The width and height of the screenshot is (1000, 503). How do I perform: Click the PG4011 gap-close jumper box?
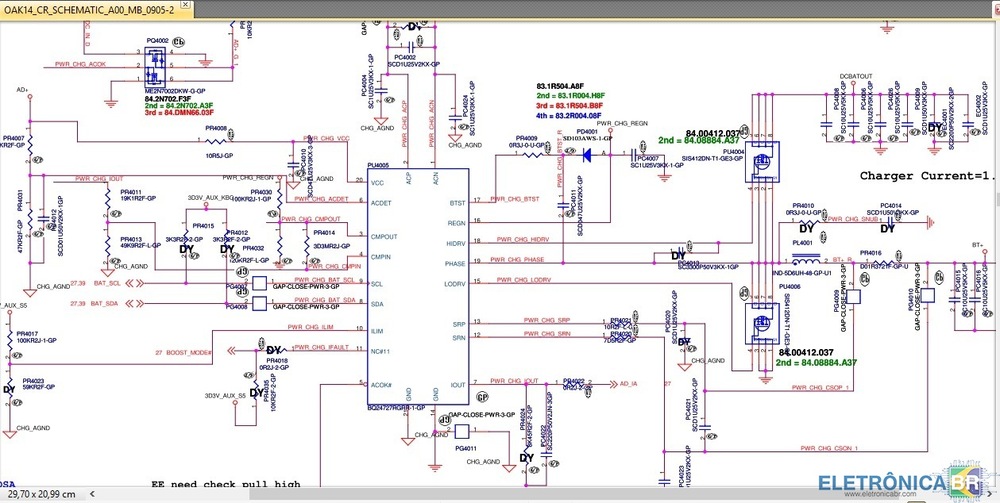462,432
